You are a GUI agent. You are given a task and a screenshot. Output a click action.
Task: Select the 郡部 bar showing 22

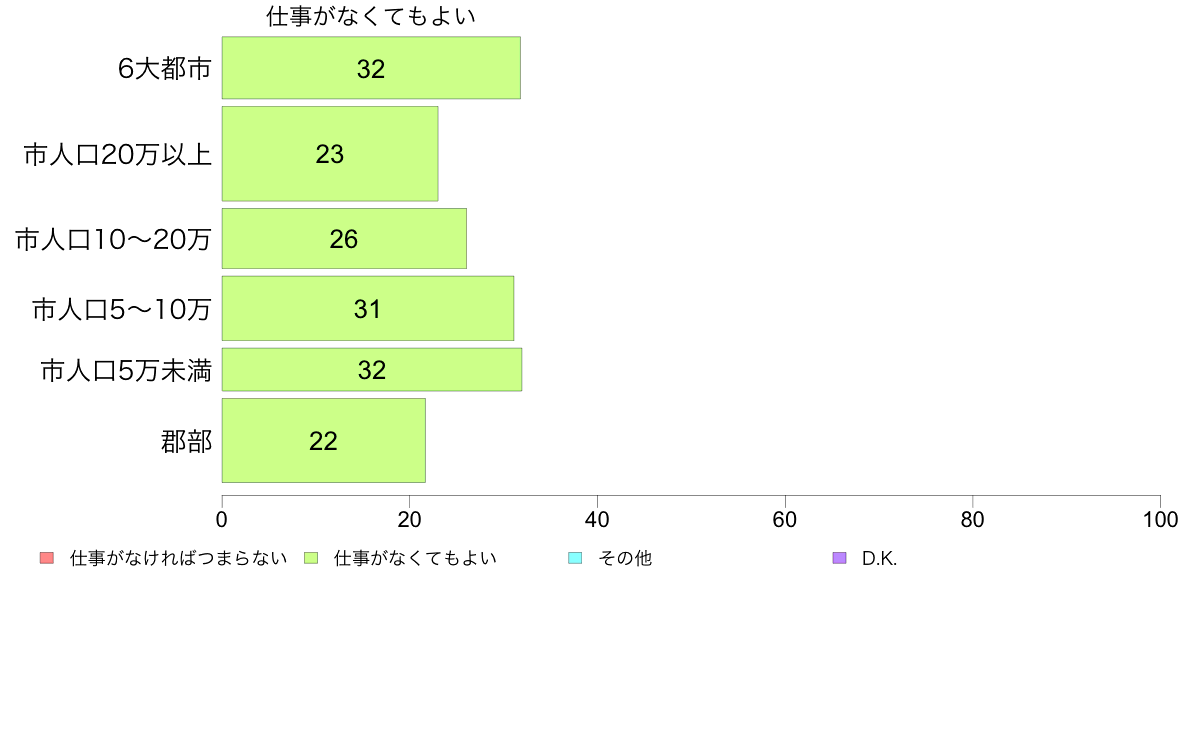click(x=324, y=440)
